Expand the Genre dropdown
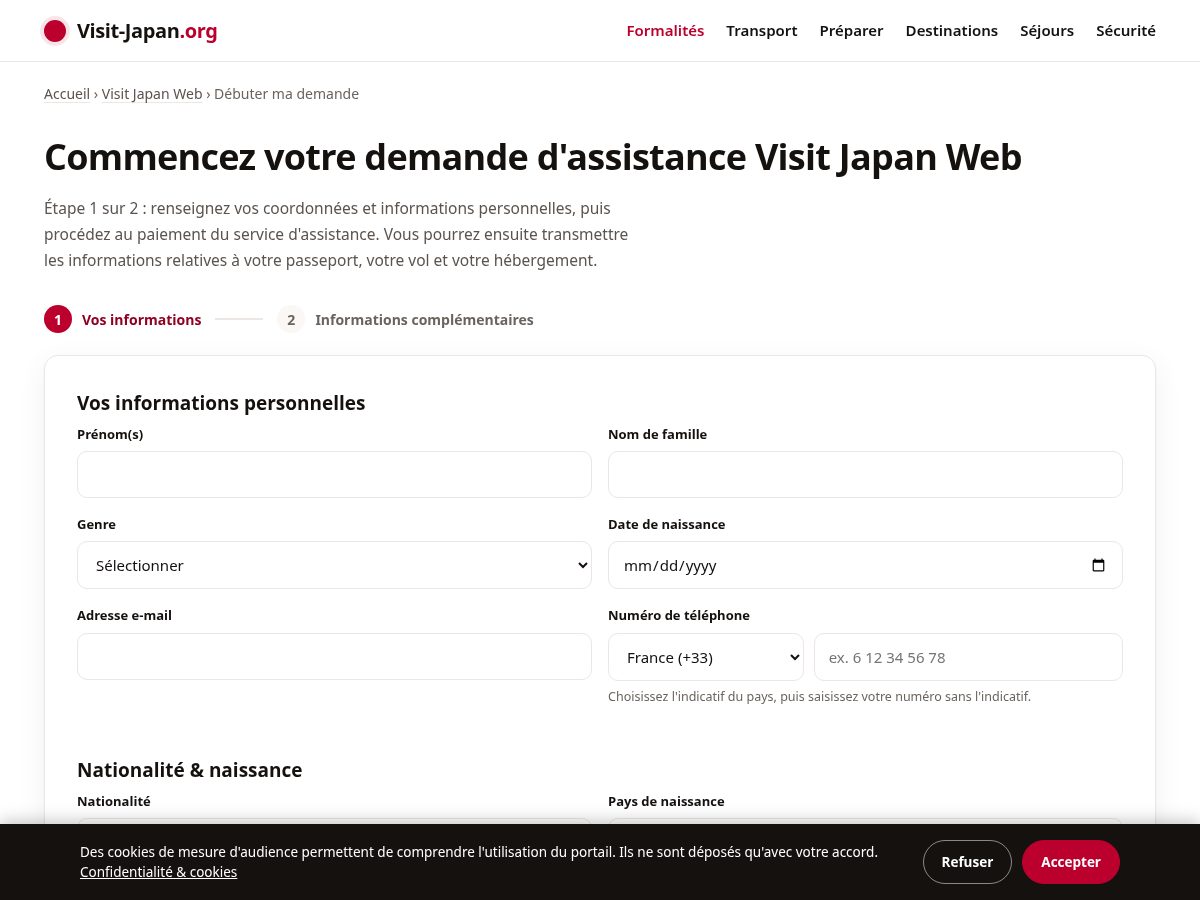Viewport: 1200px width, 900px height. [x=334, y=565]
